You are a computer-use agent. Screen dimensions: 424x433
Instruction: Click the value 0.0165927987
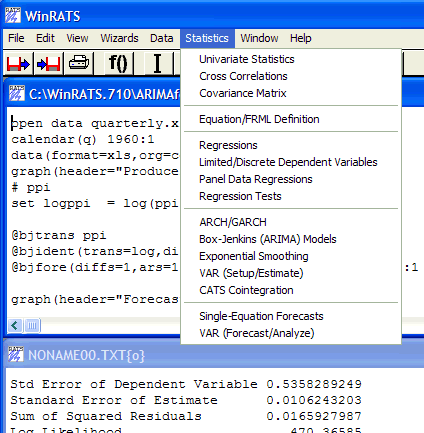coord(314,416)
